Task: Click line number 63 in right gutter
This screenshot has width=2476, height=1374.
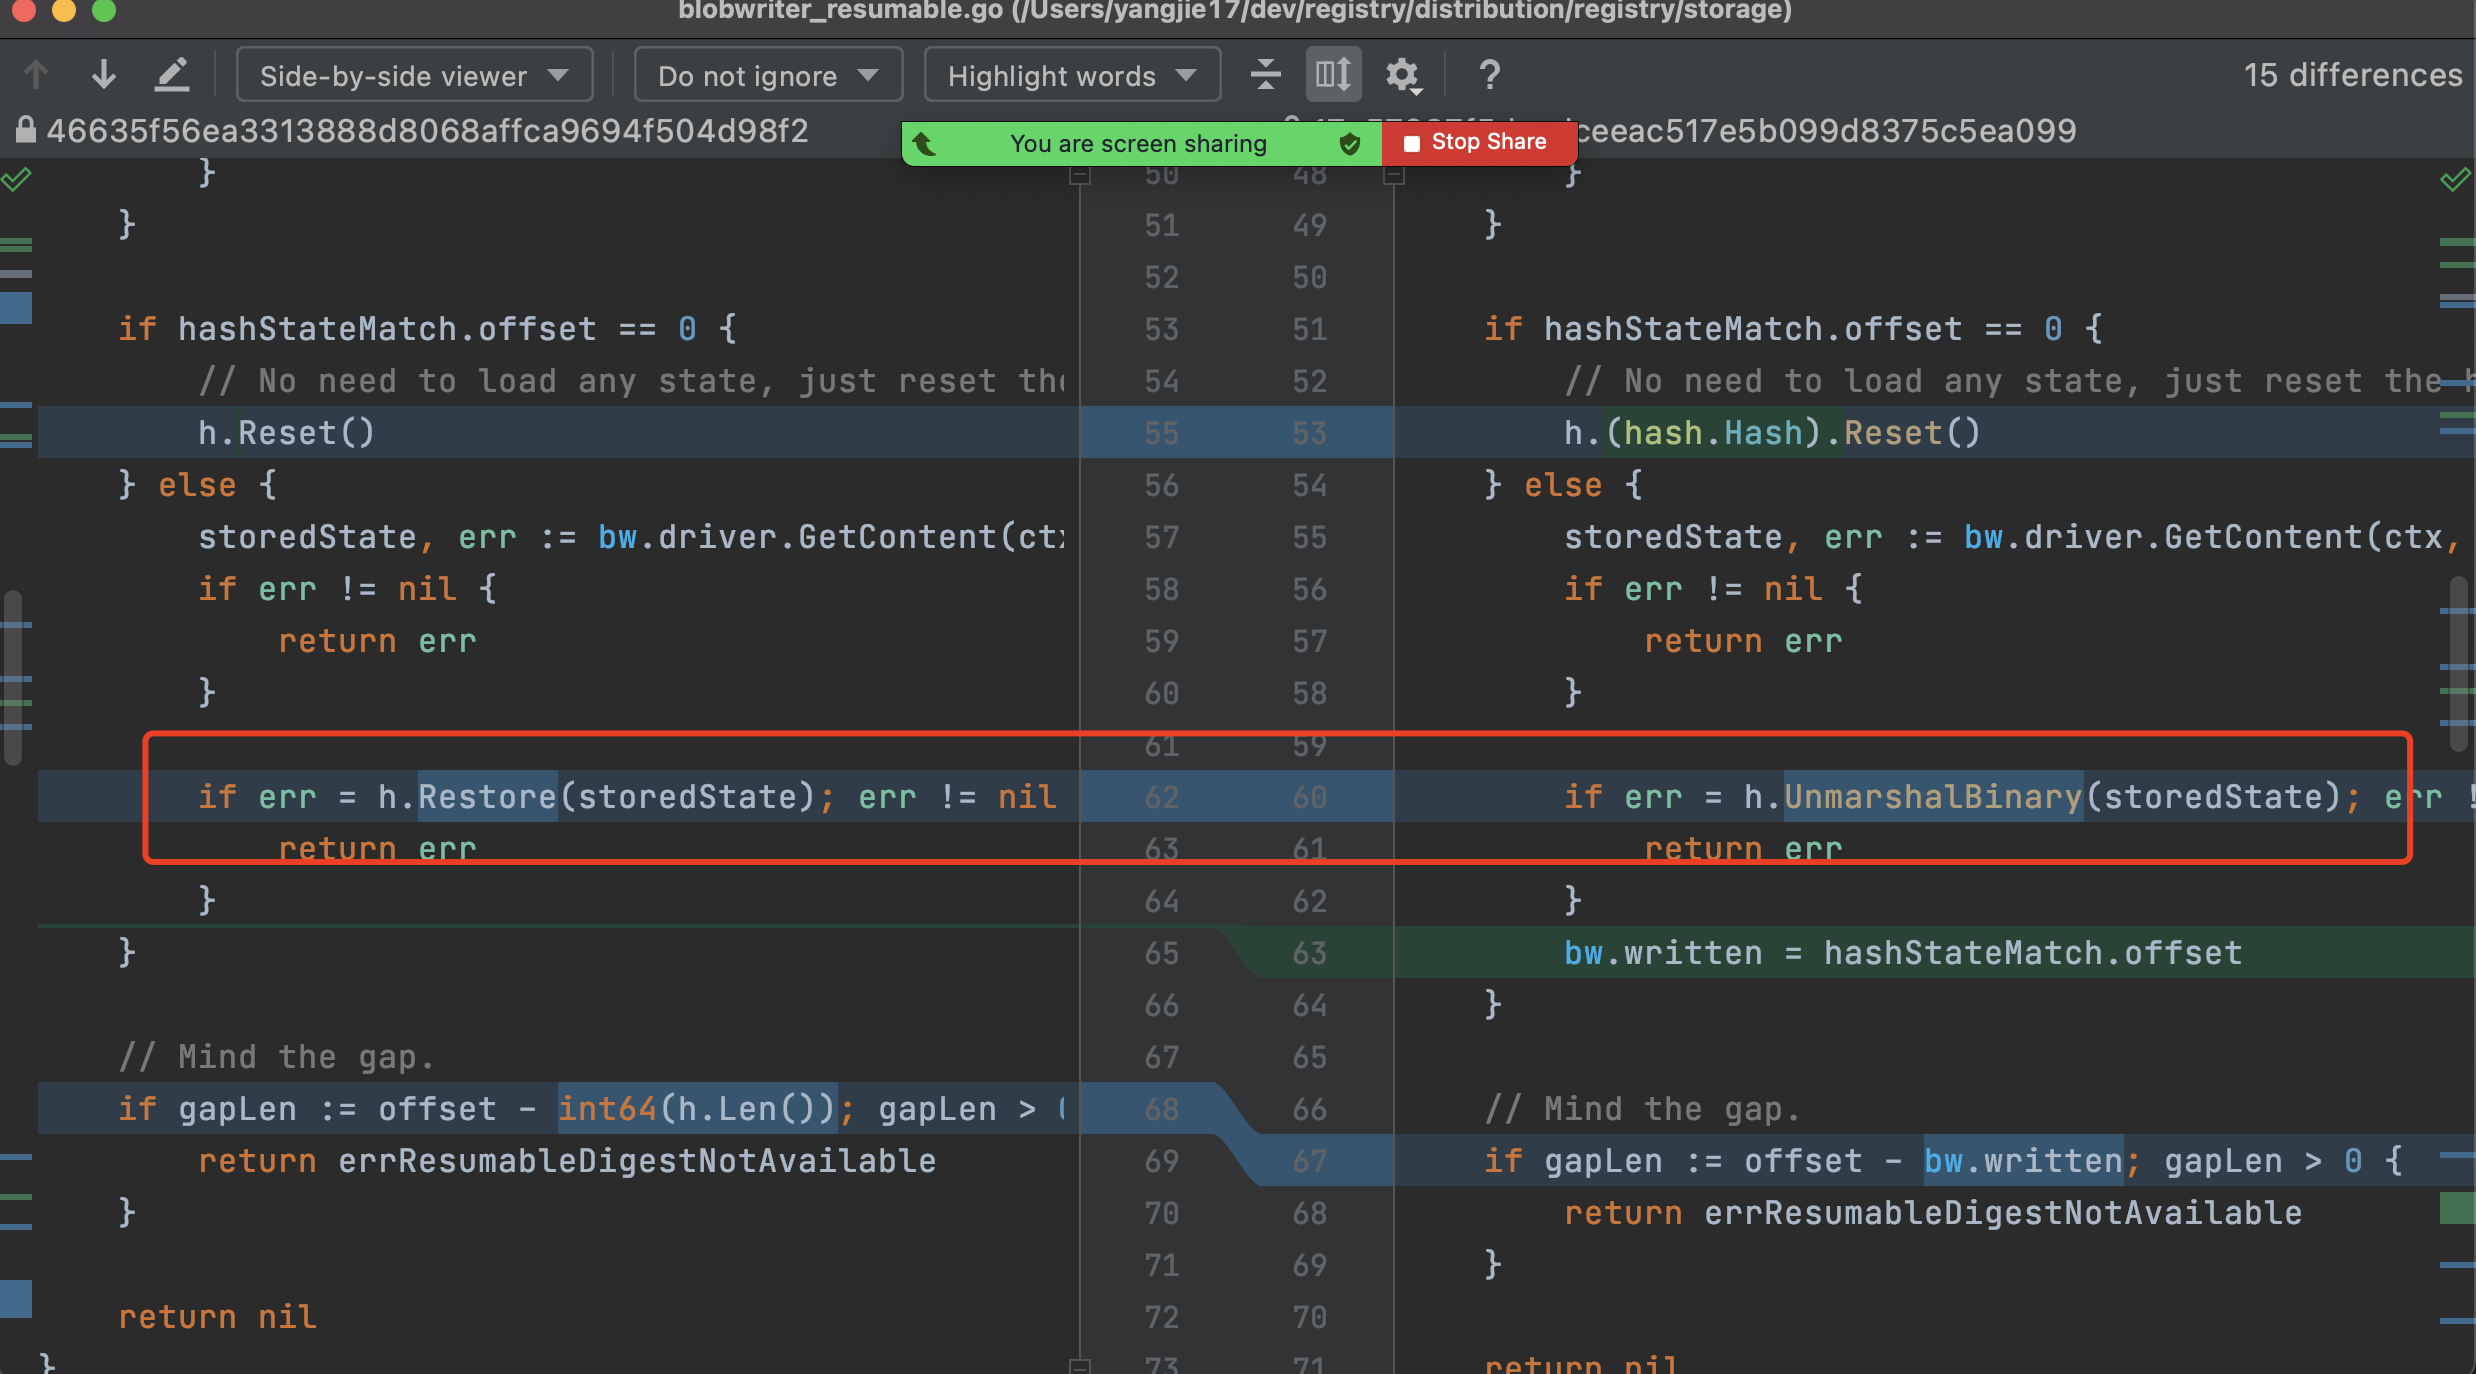Action: (x=1309, y=952)
